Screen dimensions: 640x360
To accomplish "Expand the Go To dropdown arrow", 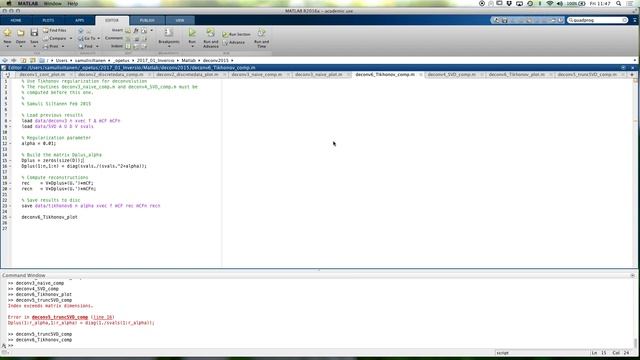I will click(98, 38).
